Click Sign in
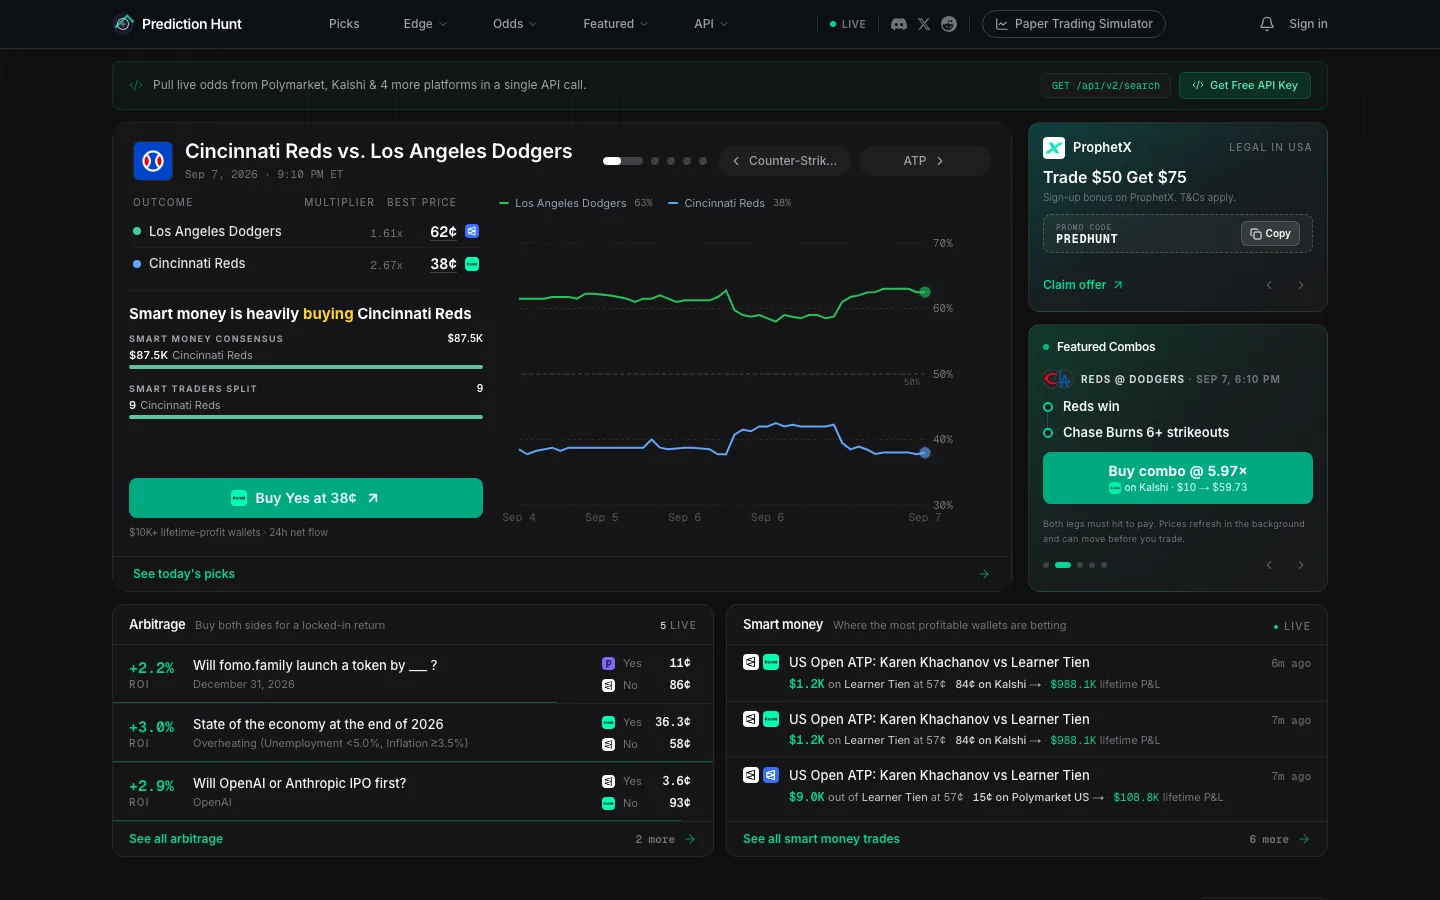Screen dimensions: 1440x900 (x=1308, y=24)
